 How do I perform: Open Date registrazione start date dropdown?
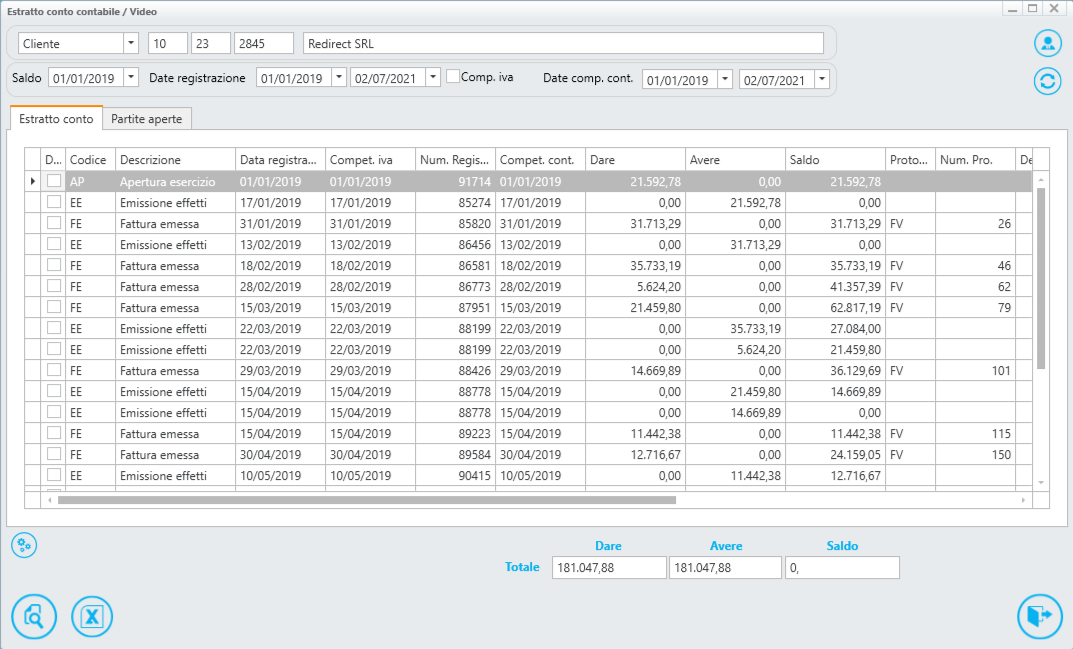(339, 77)
